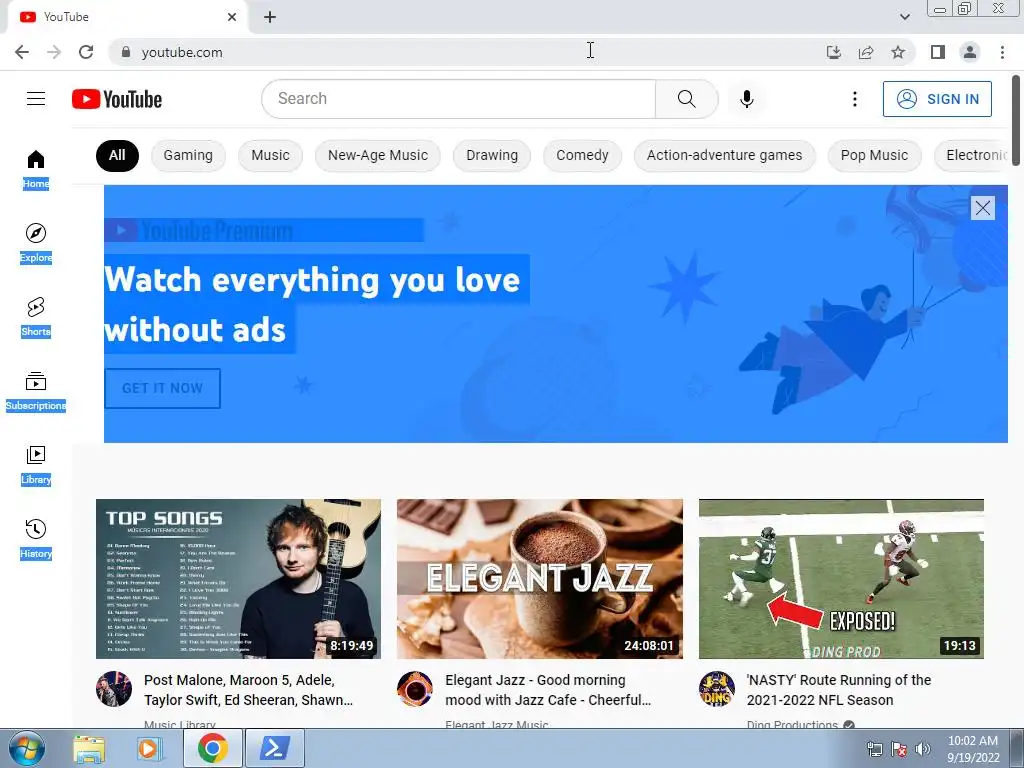Click the taskbar clock 10:02 AM
Viewport: 1024px width, 768px height.
pyautogui.click(x=973, y=741)
